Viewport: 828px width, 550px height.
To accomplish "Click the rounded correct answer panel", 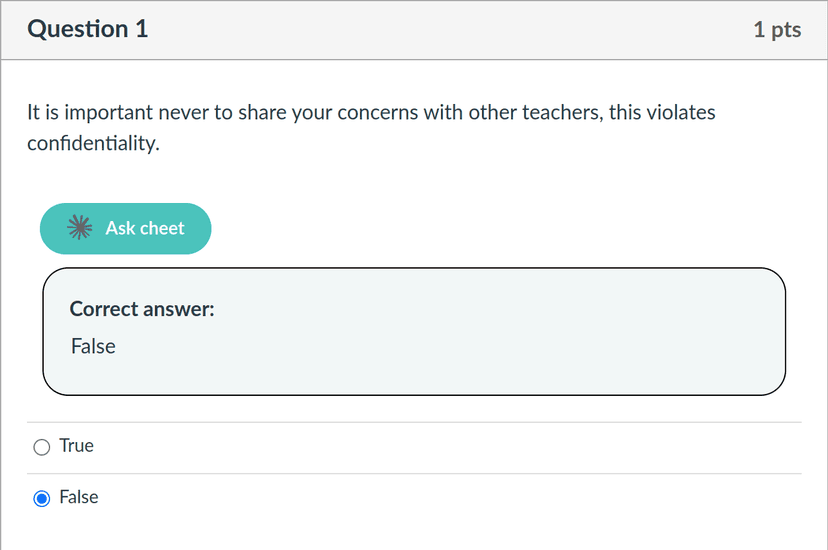I will (x=414, y=331).
